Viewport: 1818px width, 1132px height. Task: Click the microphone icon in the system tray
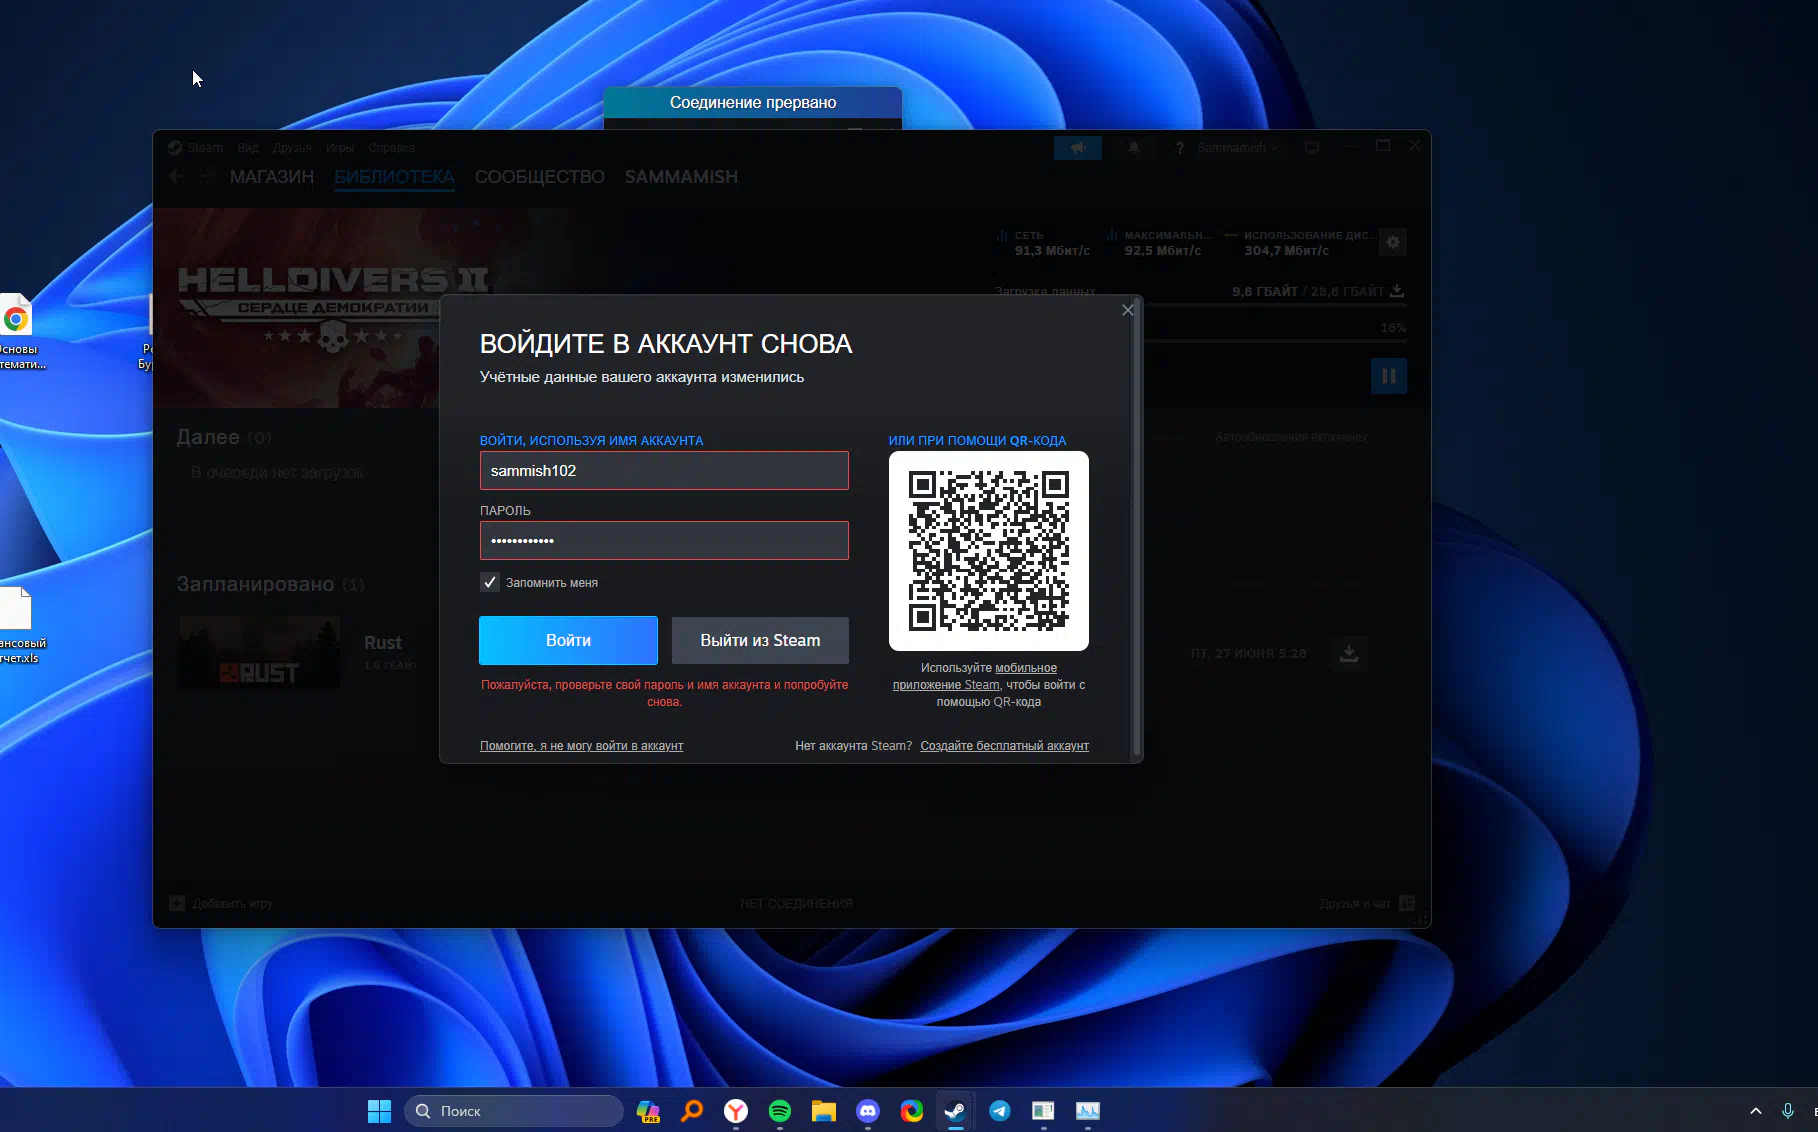1788,1111
